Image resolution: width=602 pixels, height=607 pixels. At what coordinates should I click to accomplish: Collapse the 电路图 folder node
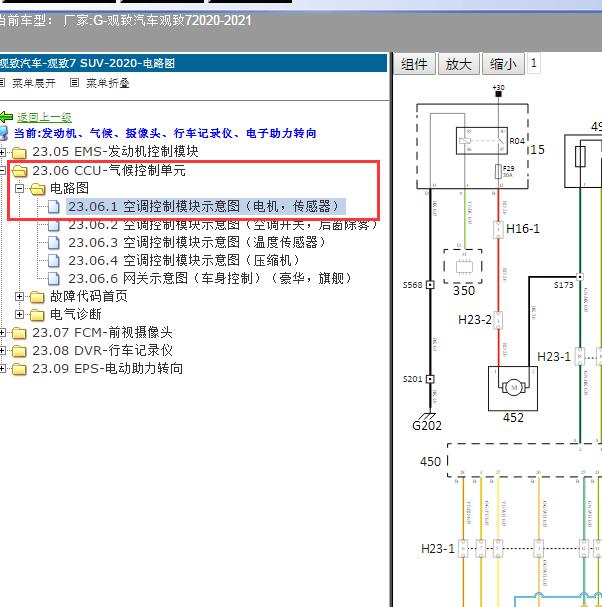tap(19, 189)
